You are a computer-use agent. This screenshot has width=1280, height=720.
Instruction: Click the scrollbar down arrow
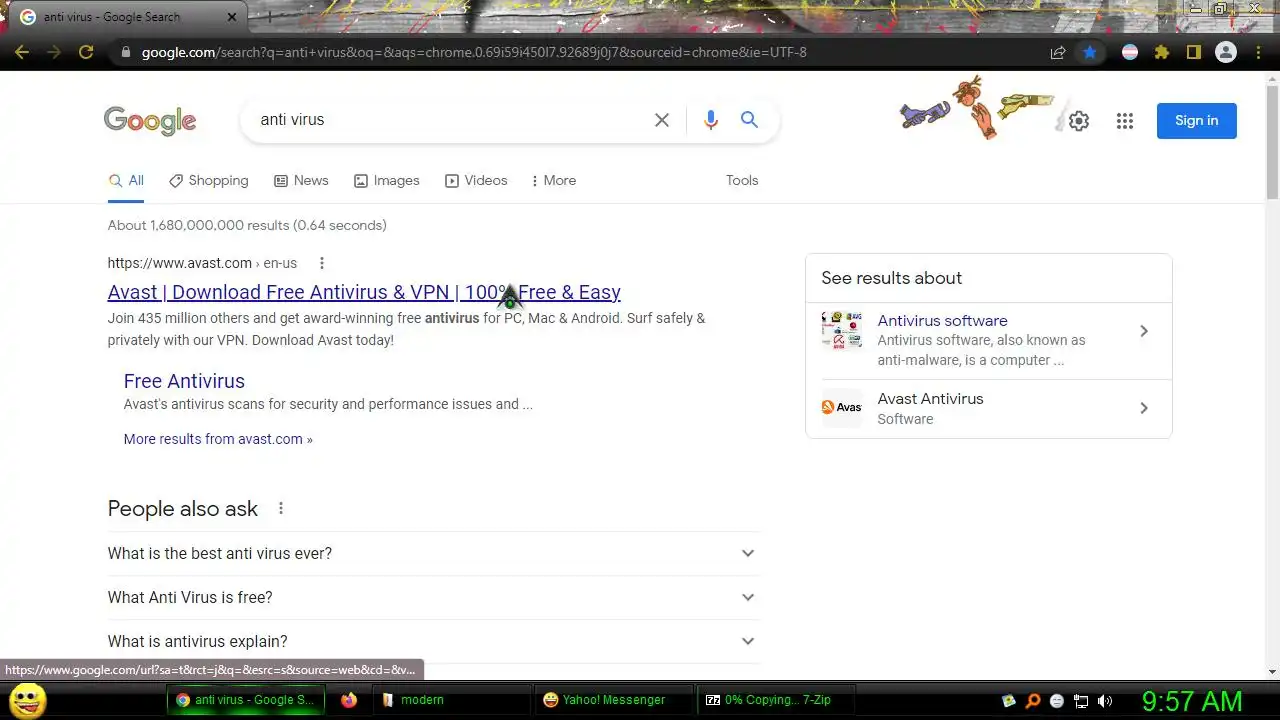pos(1272,672)
